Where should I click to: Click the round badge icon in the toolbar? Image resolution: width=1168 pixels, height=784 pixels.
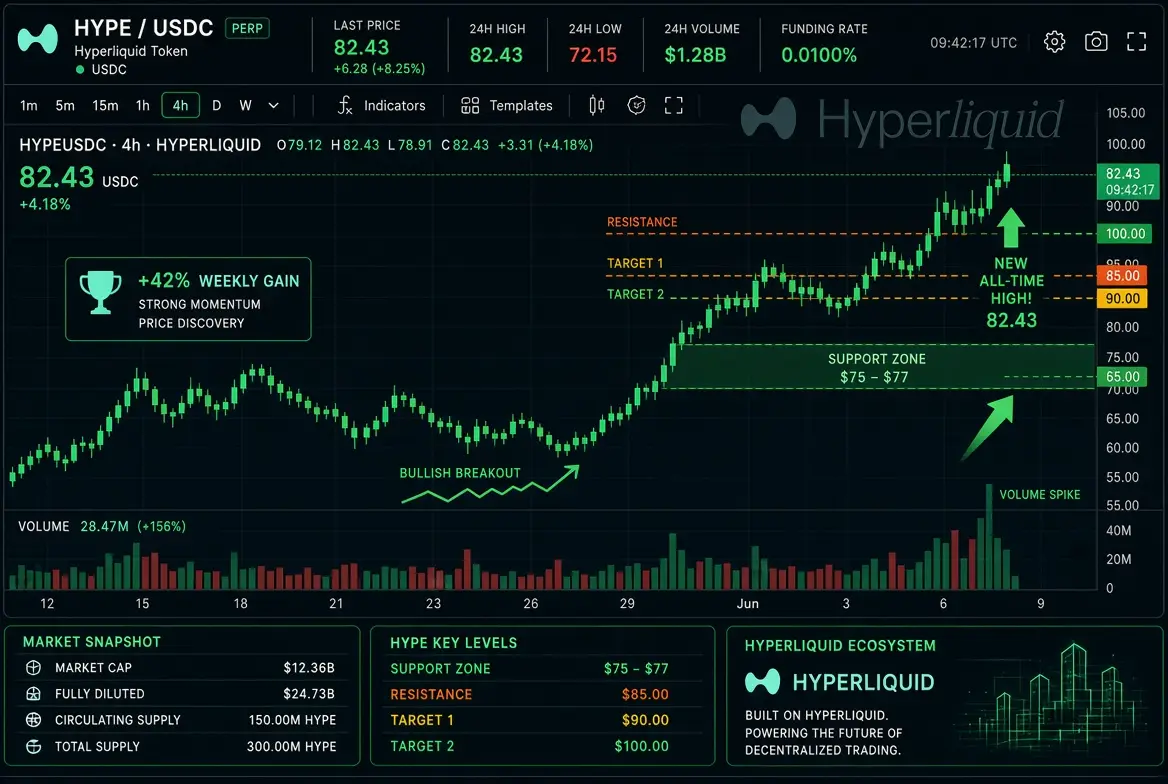click(636, 105)
